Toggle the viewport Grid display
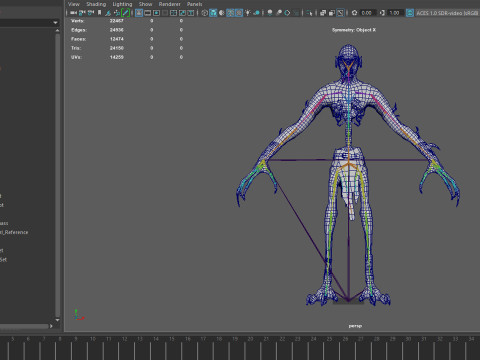480x360 pixels. click(x=139, y=13)
